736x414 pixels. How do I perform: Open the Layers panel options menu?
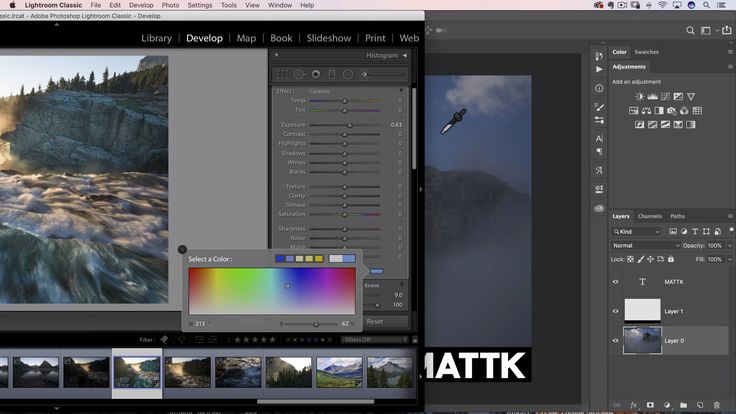click(730, 216)
